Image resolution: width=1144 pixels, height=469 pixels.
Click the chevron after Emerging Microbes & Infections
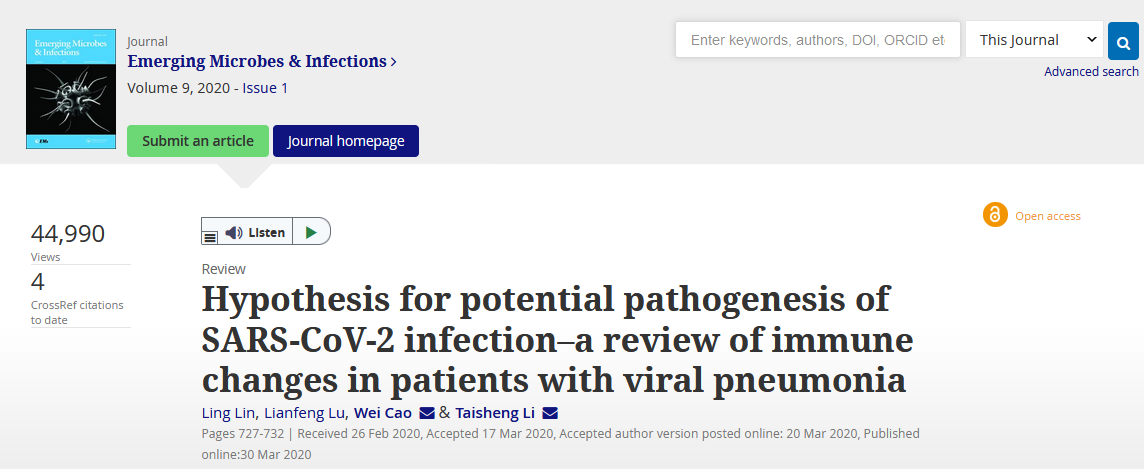tap(394, 62)
